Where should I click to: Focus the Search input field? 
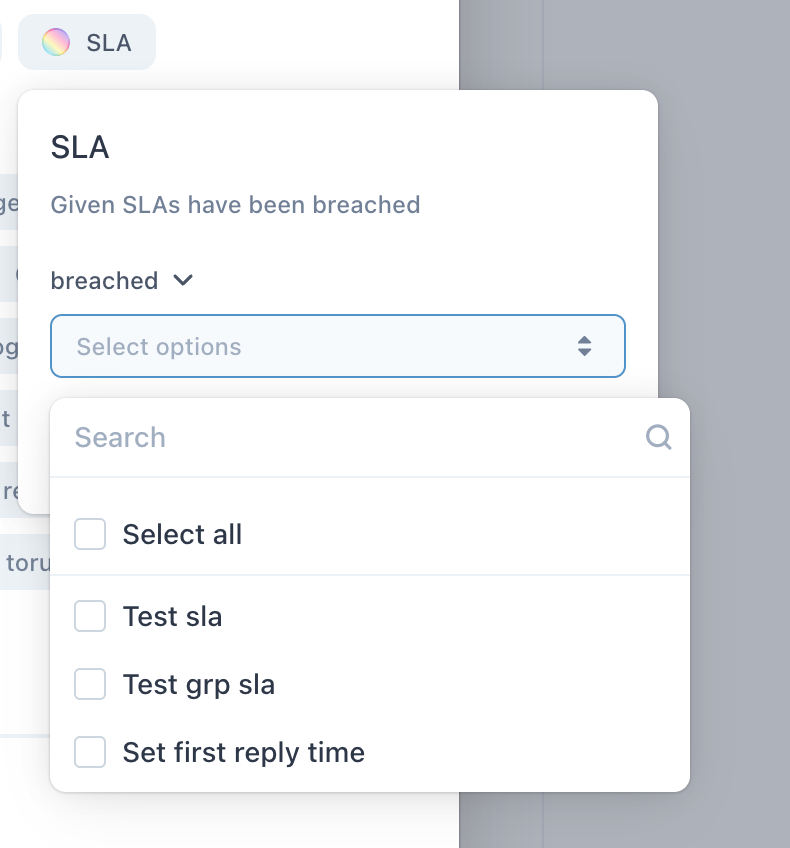(x=357, y=437)
